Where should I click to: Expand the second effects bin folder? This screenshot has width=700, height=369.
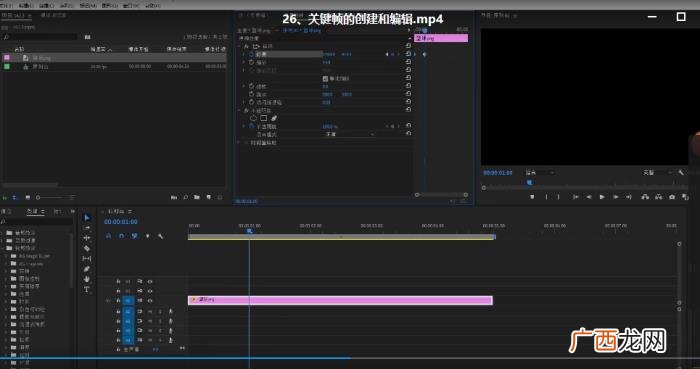(x=2, y=240)
